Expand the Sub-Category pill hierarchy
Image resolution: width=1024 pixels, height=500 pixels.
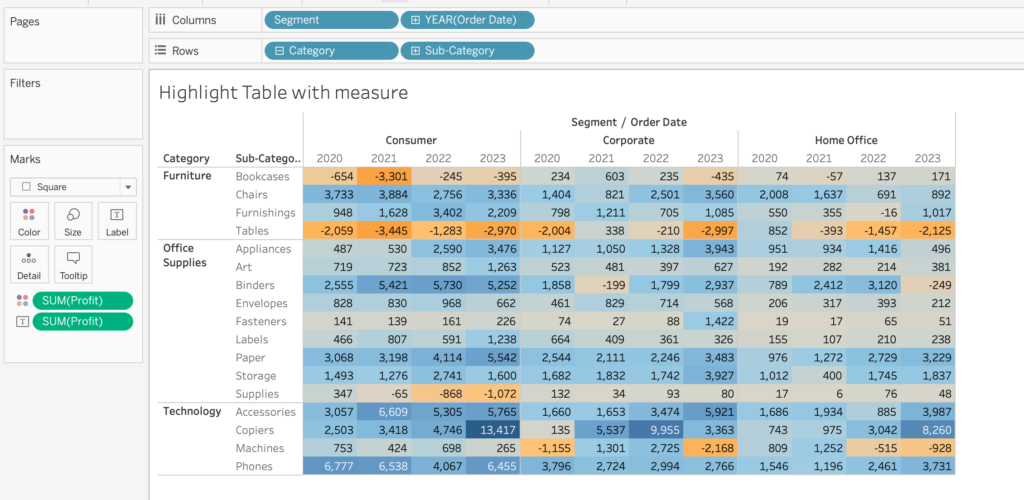[414, 50]
